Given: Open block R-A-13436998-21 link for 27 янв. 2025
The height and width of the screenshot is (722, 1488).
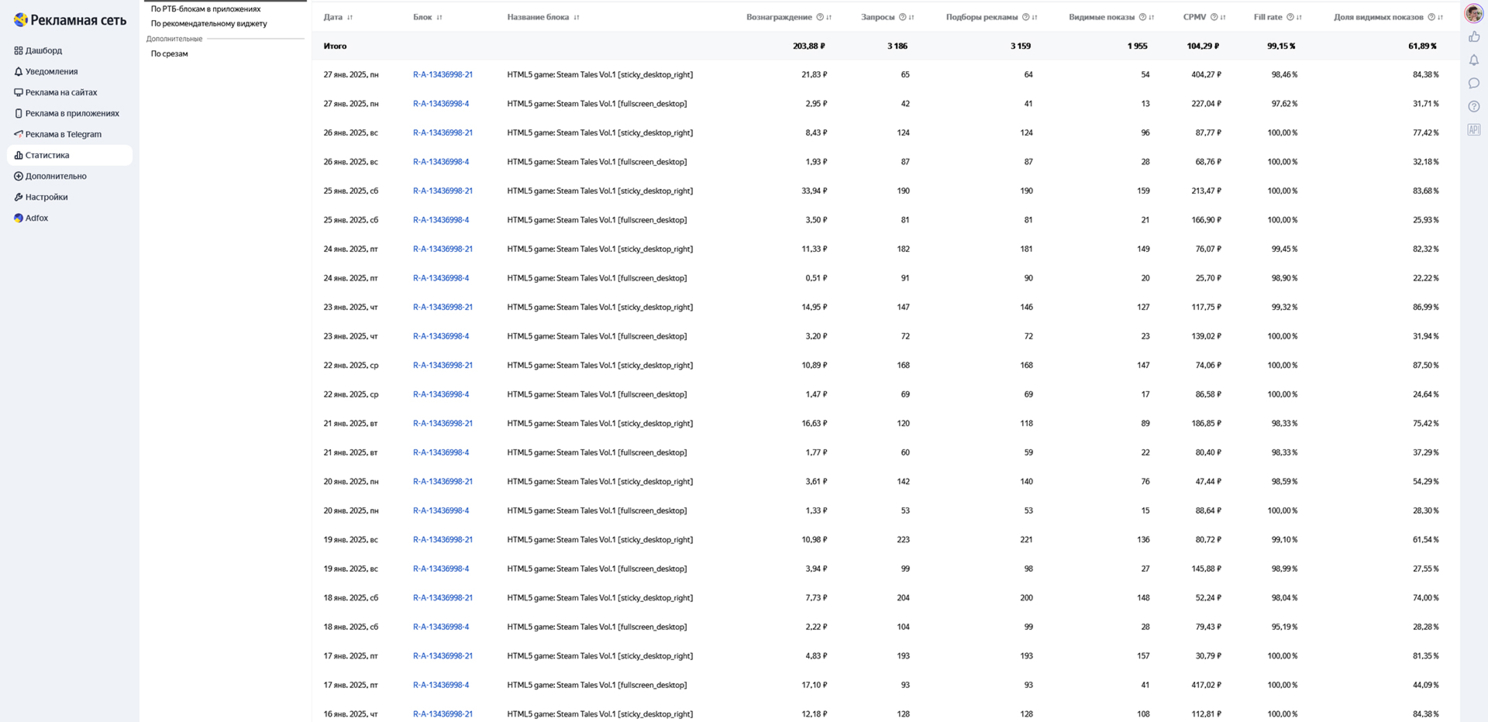Looking at the screenshot, I should click(442, 75).
